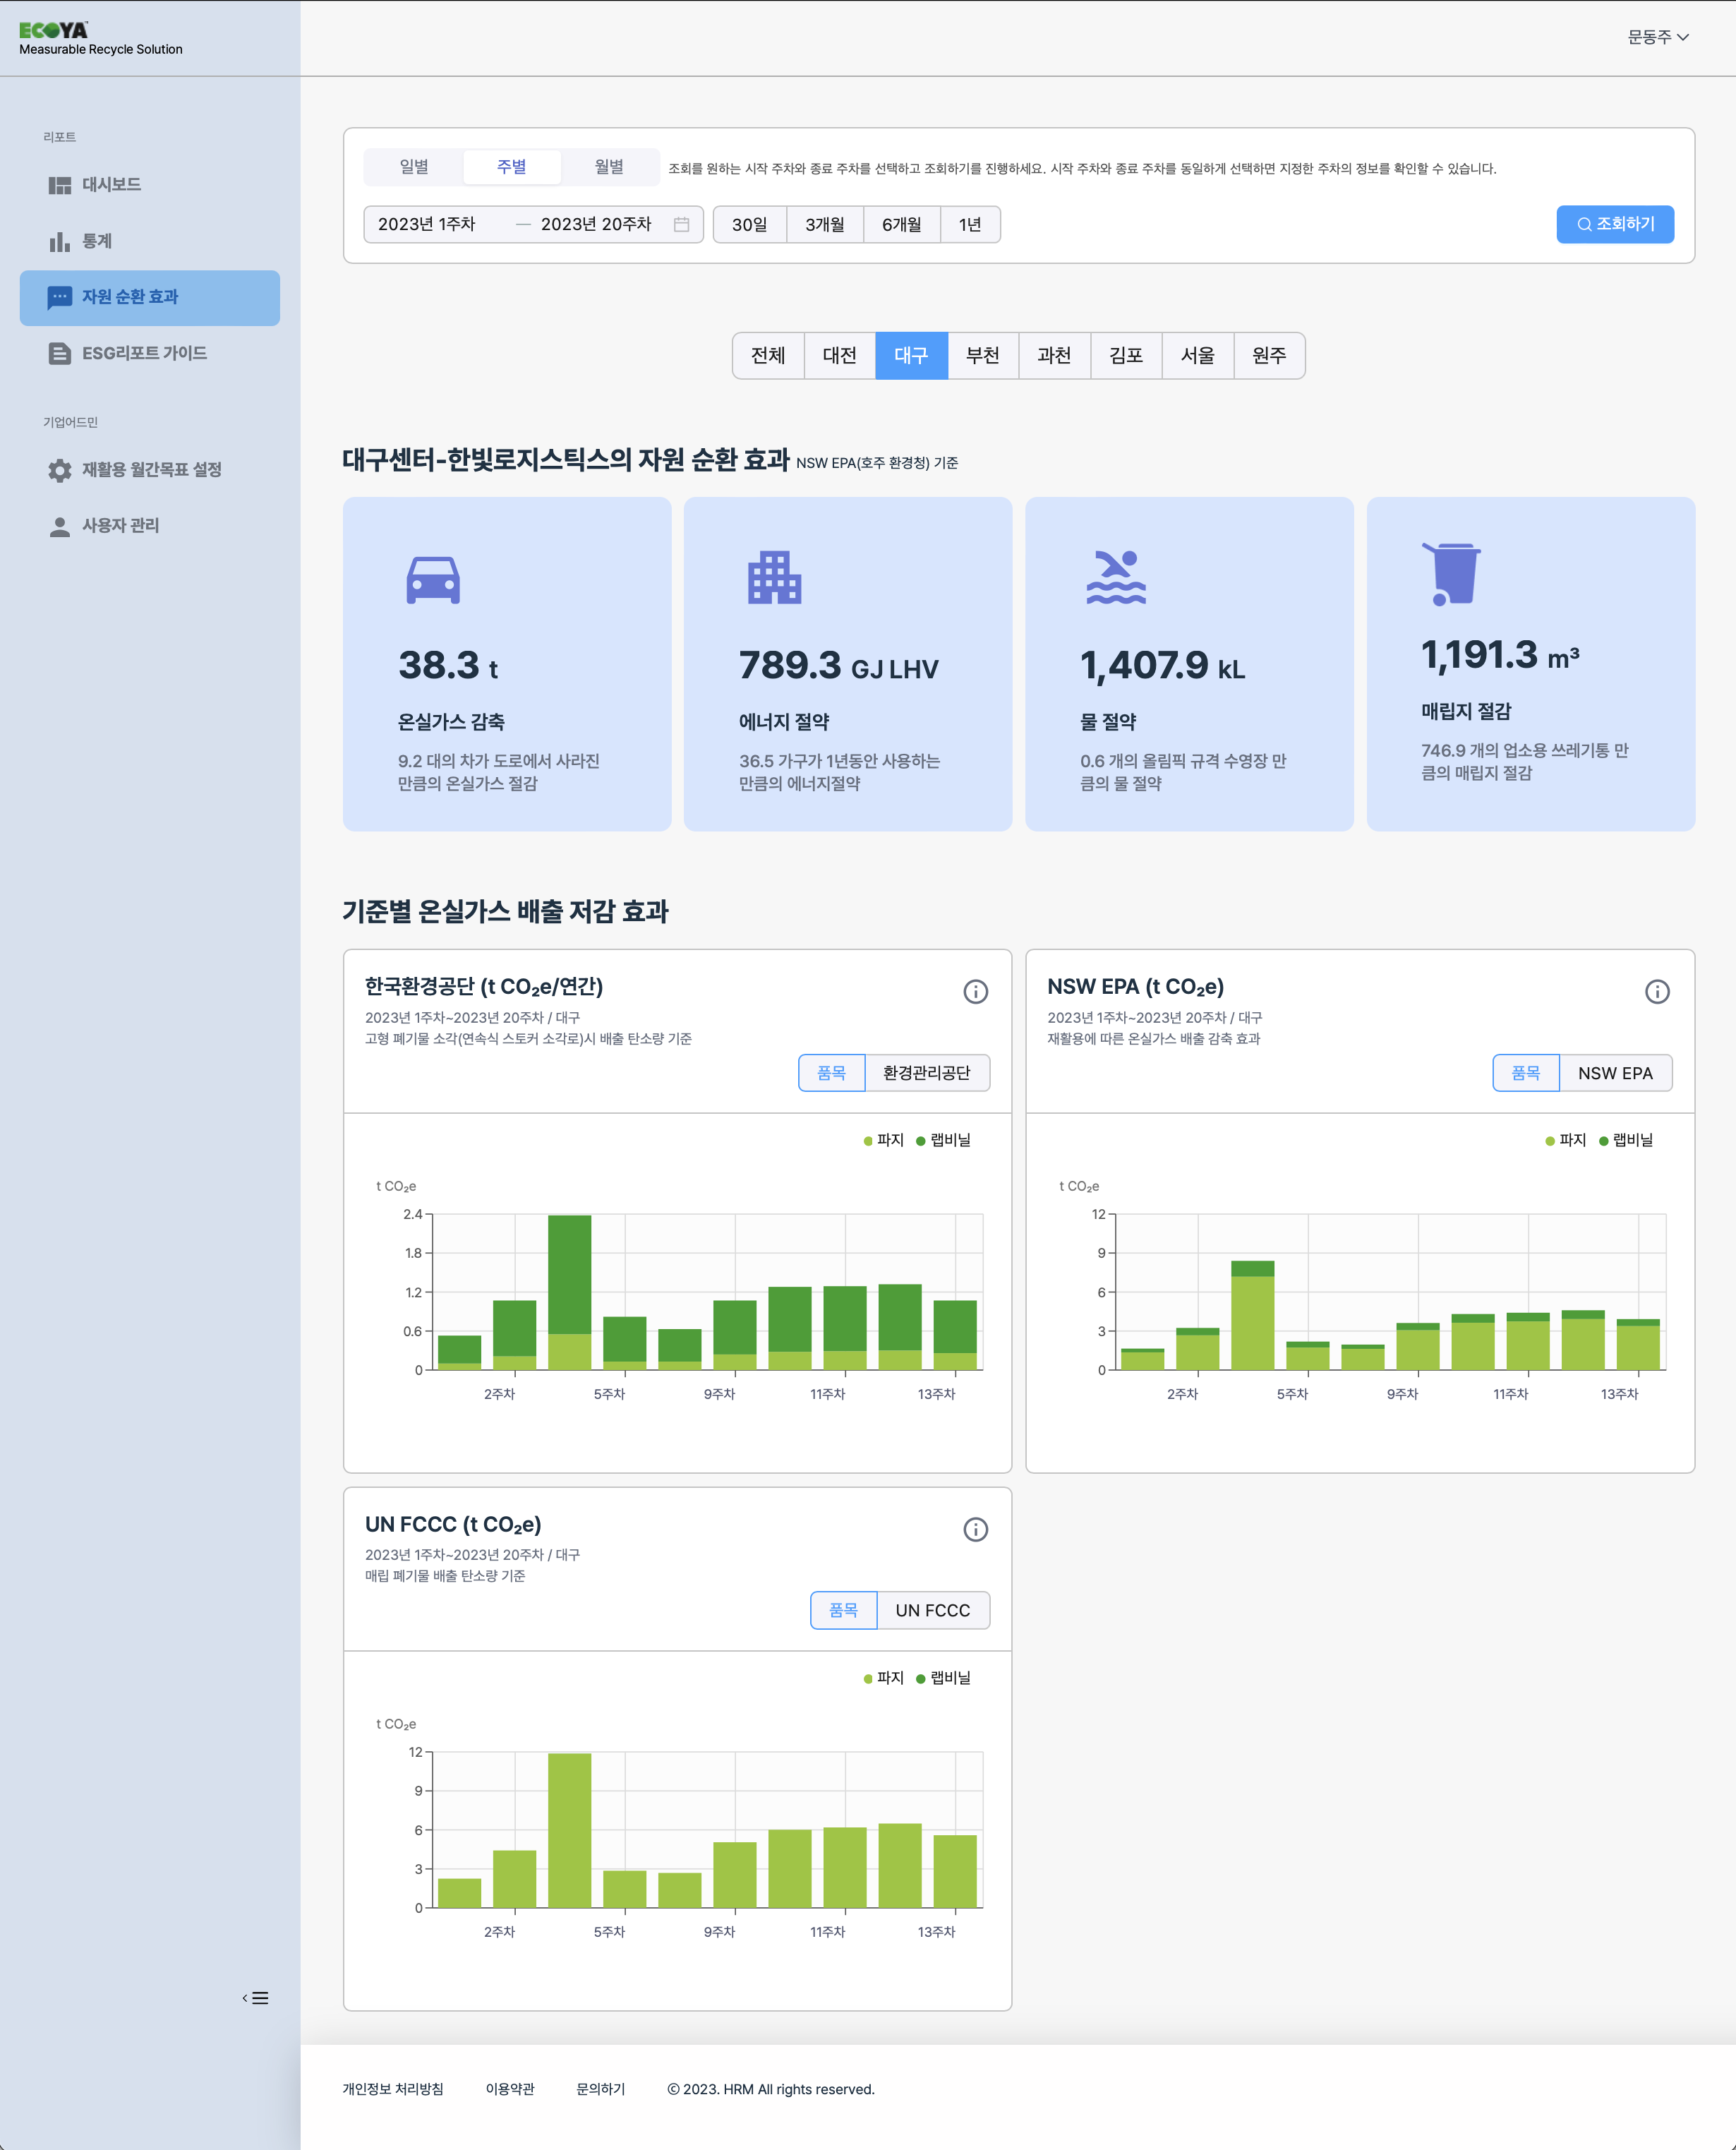Toggle 랩비닐 legend in 한국환경공단 chart
The width and height of the screenshot is (1736, 2150).
pos(943,1140)
